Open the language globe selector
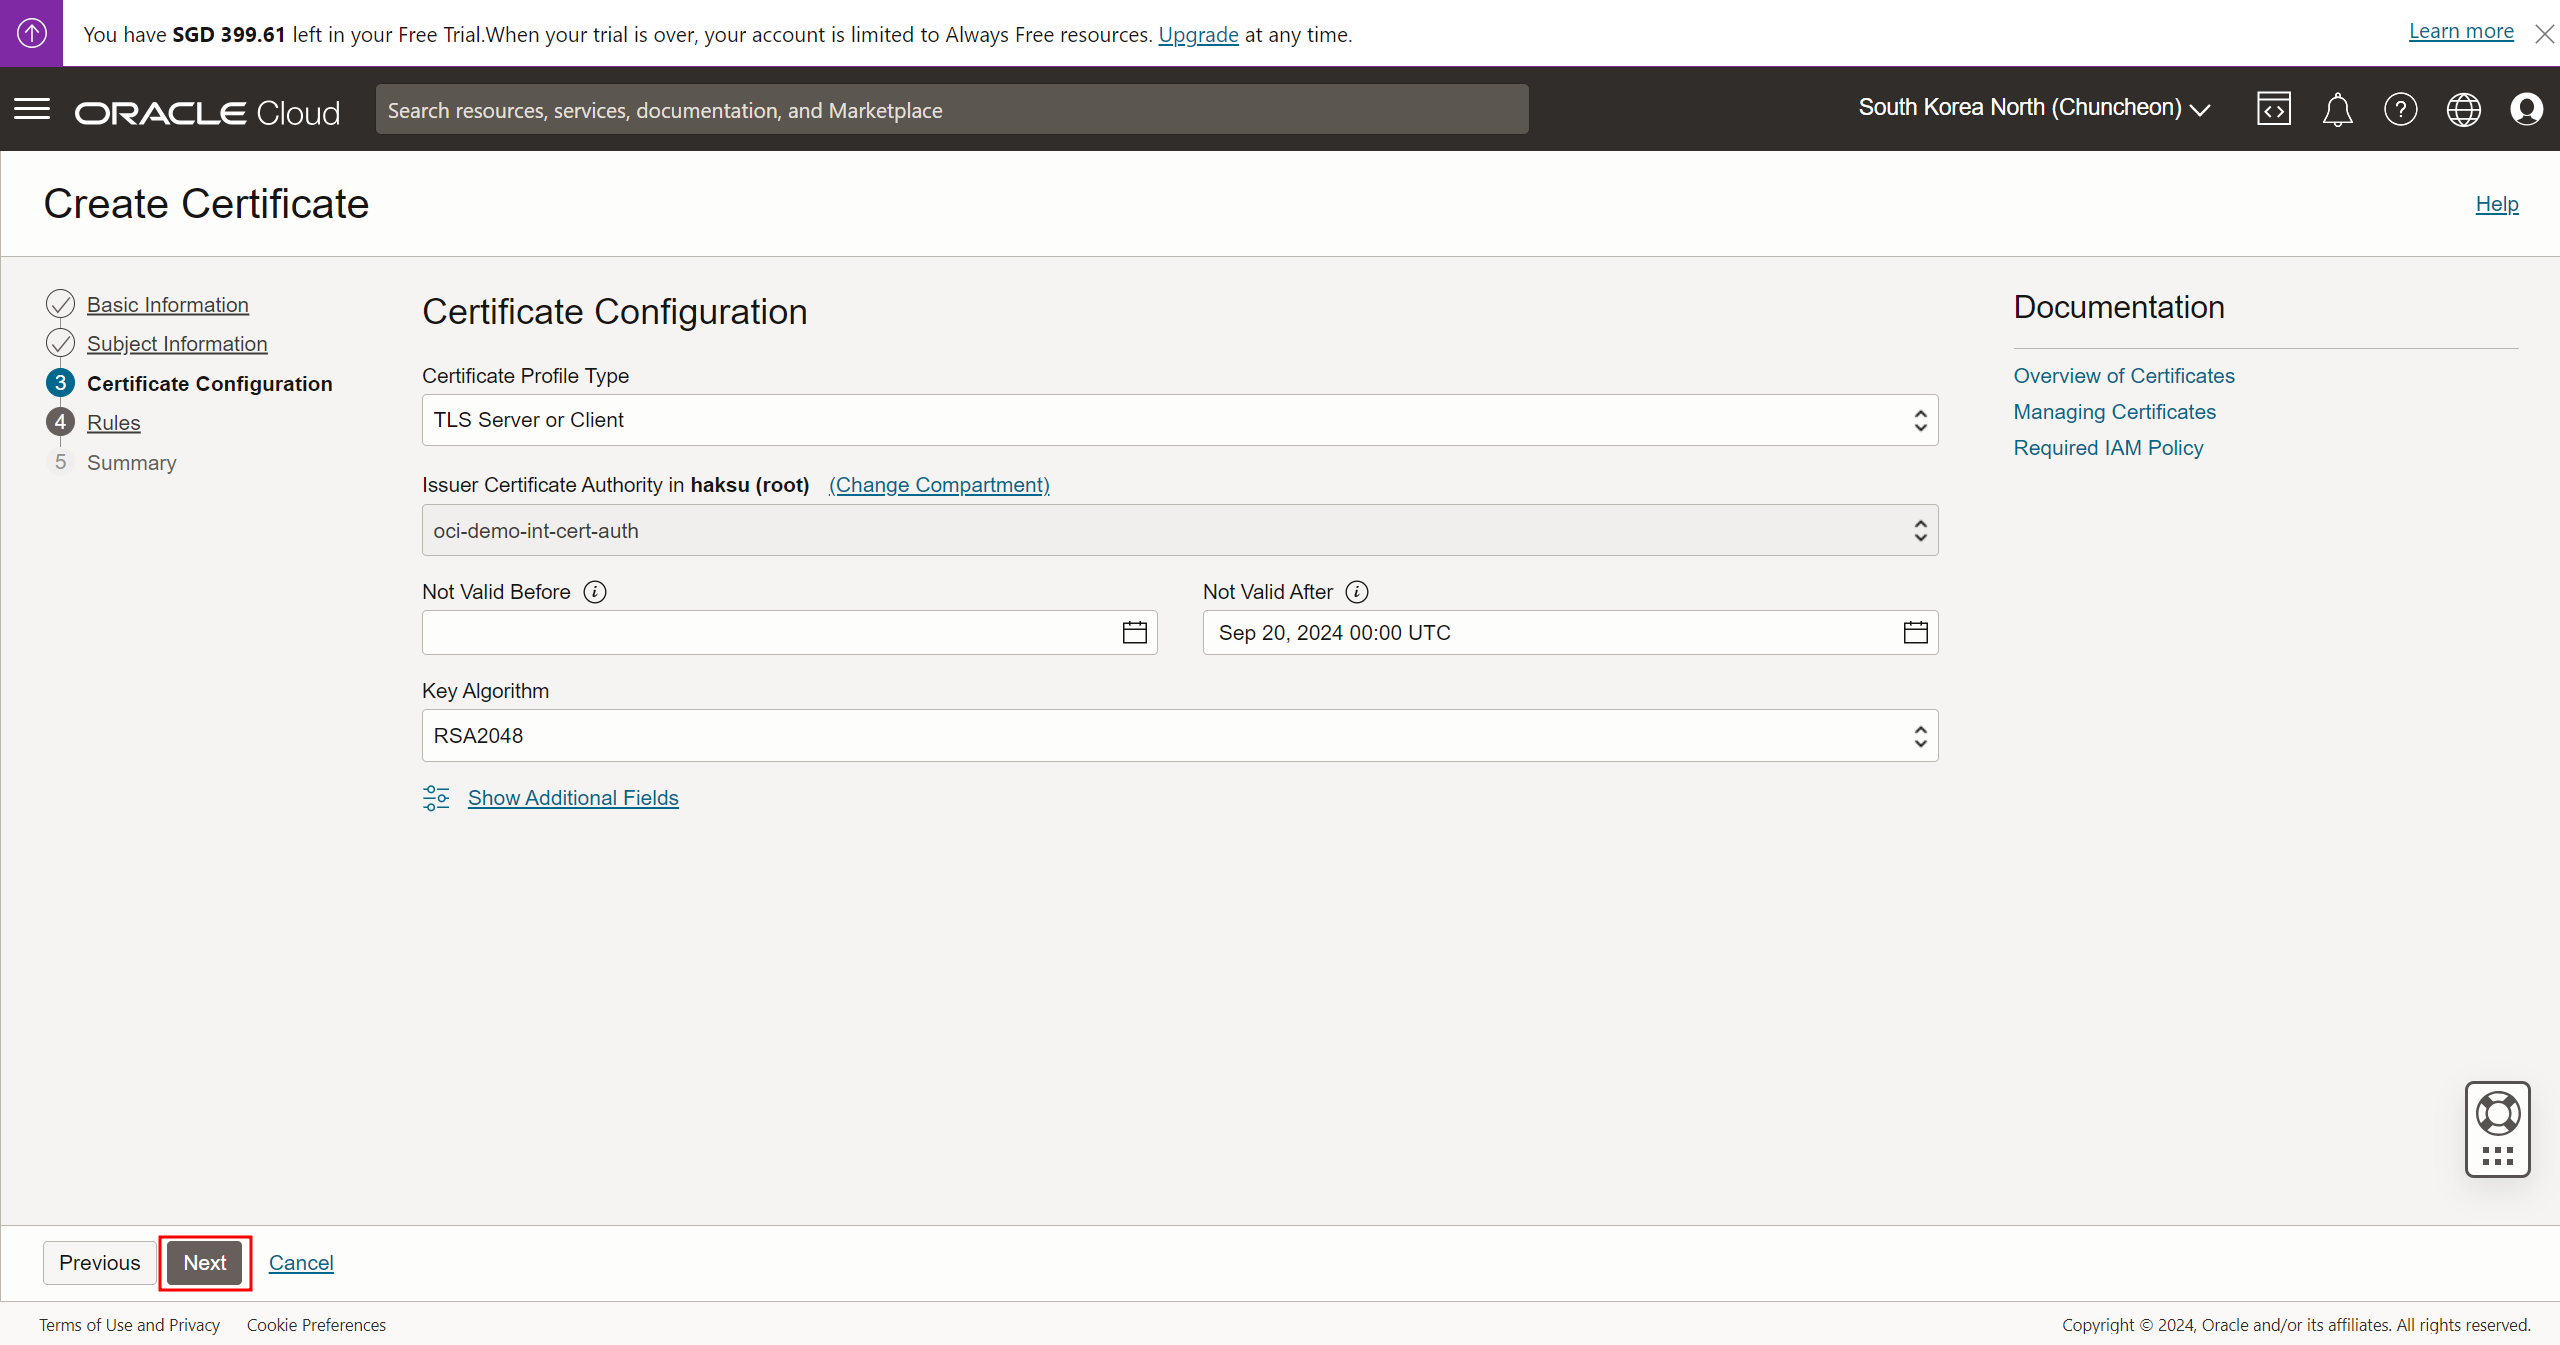The height and width of the screenshot is (1345, 2560). coord(2463,109)
